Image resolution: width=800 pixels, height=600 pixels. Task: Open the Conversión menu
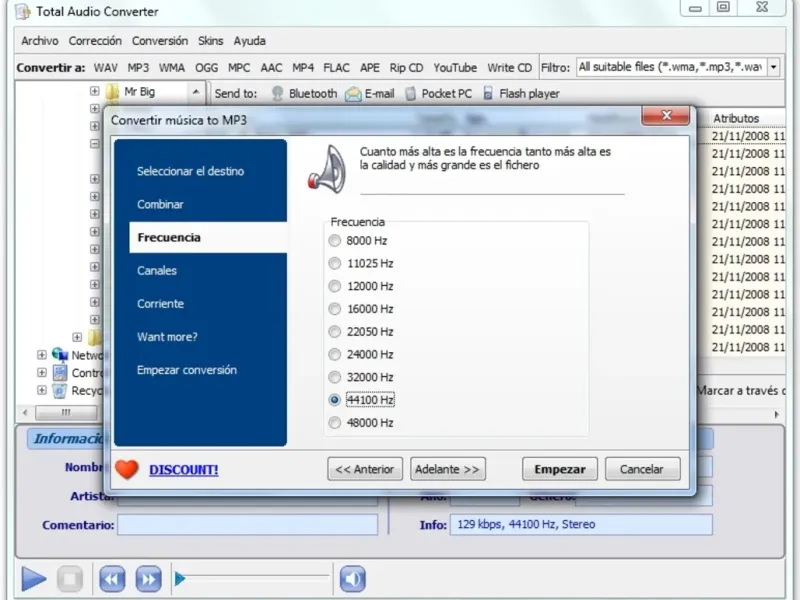point(160,41)
